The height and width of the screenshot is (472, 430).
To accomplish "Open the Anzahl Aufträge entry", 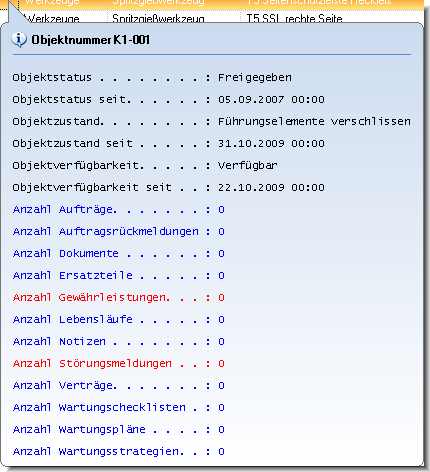I will point(119,210).
